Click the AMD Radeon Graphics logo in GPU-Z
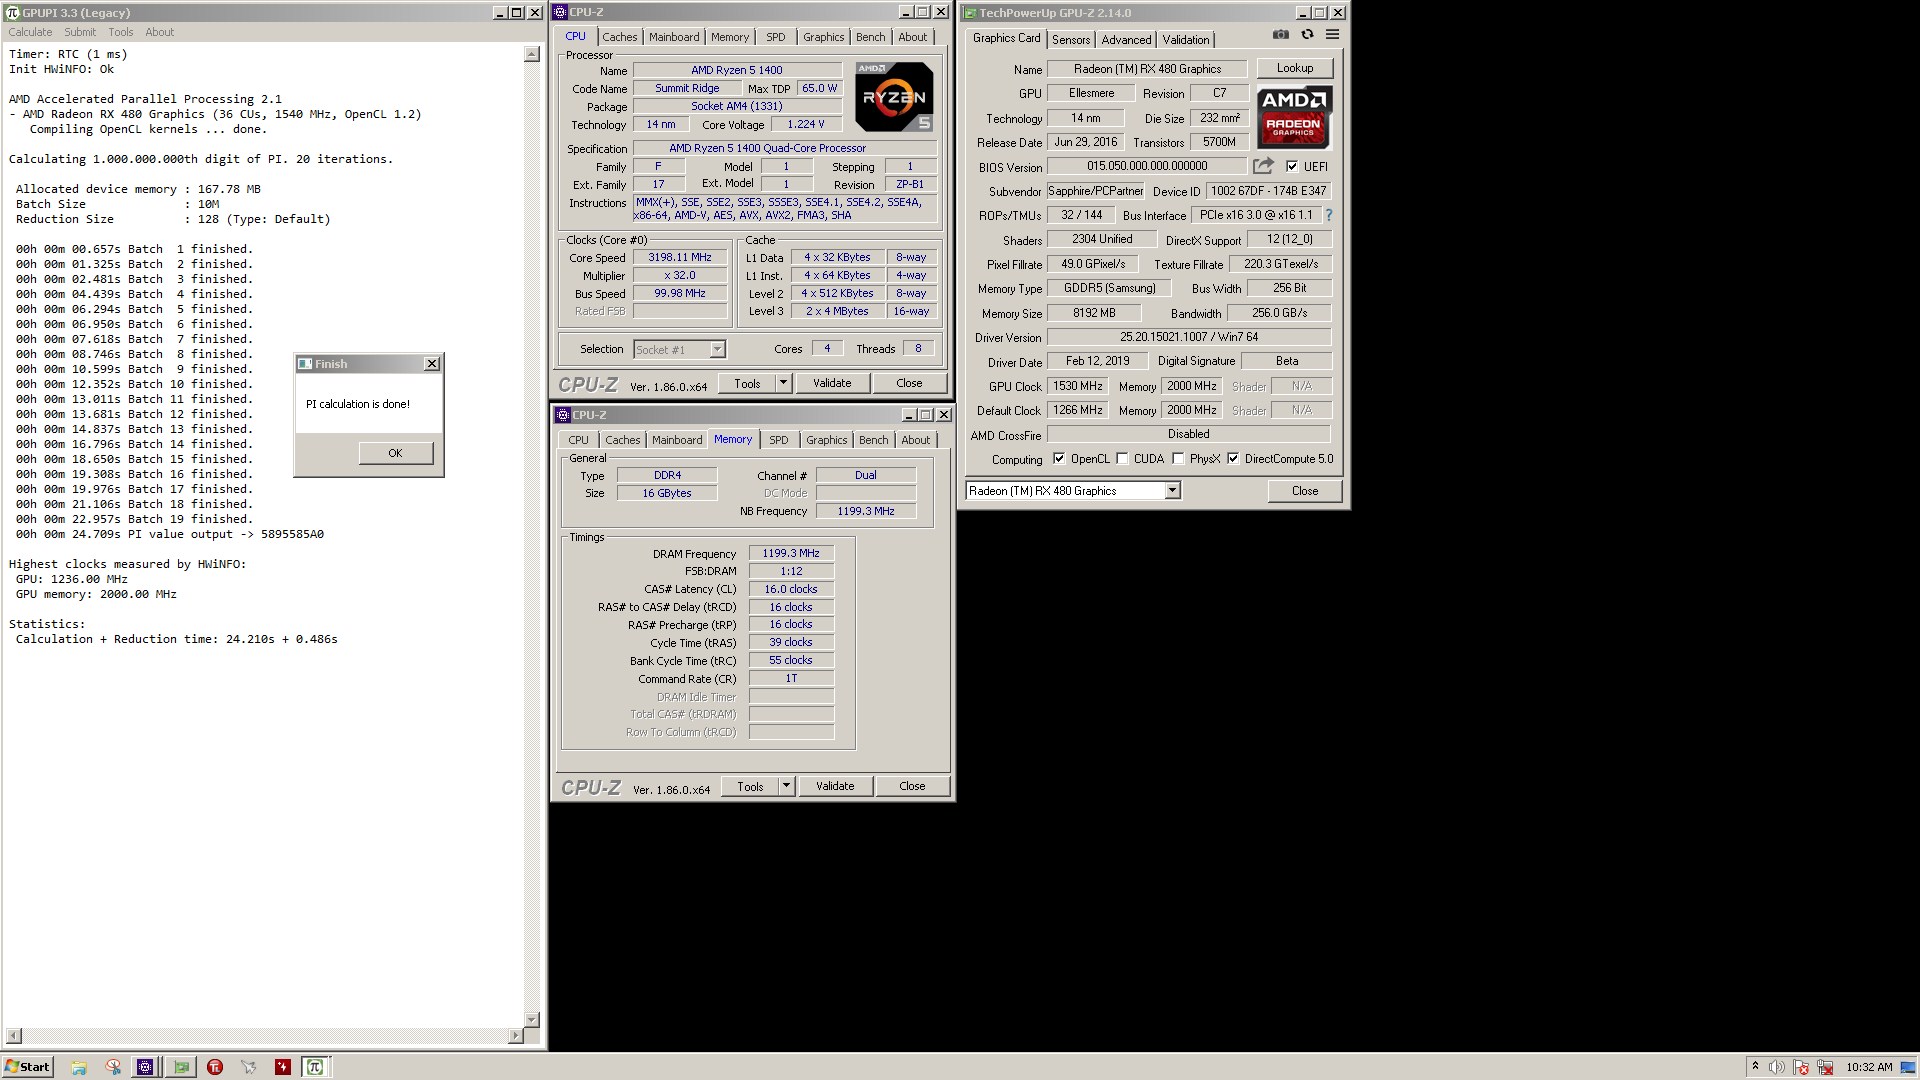 pos(1294,118)
